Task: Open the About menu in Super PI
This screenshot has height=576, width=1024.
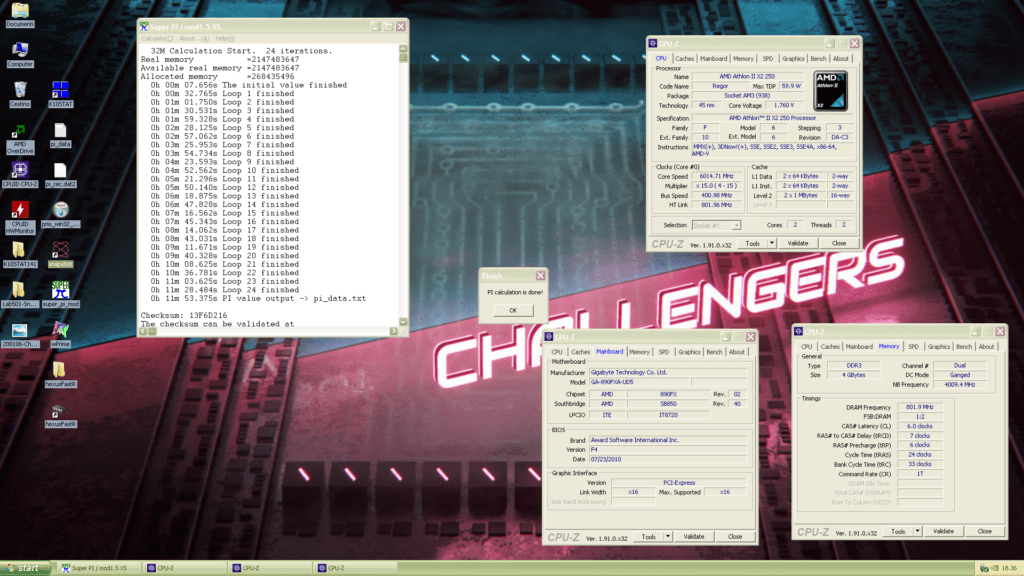Action: (x=194, y=39)
